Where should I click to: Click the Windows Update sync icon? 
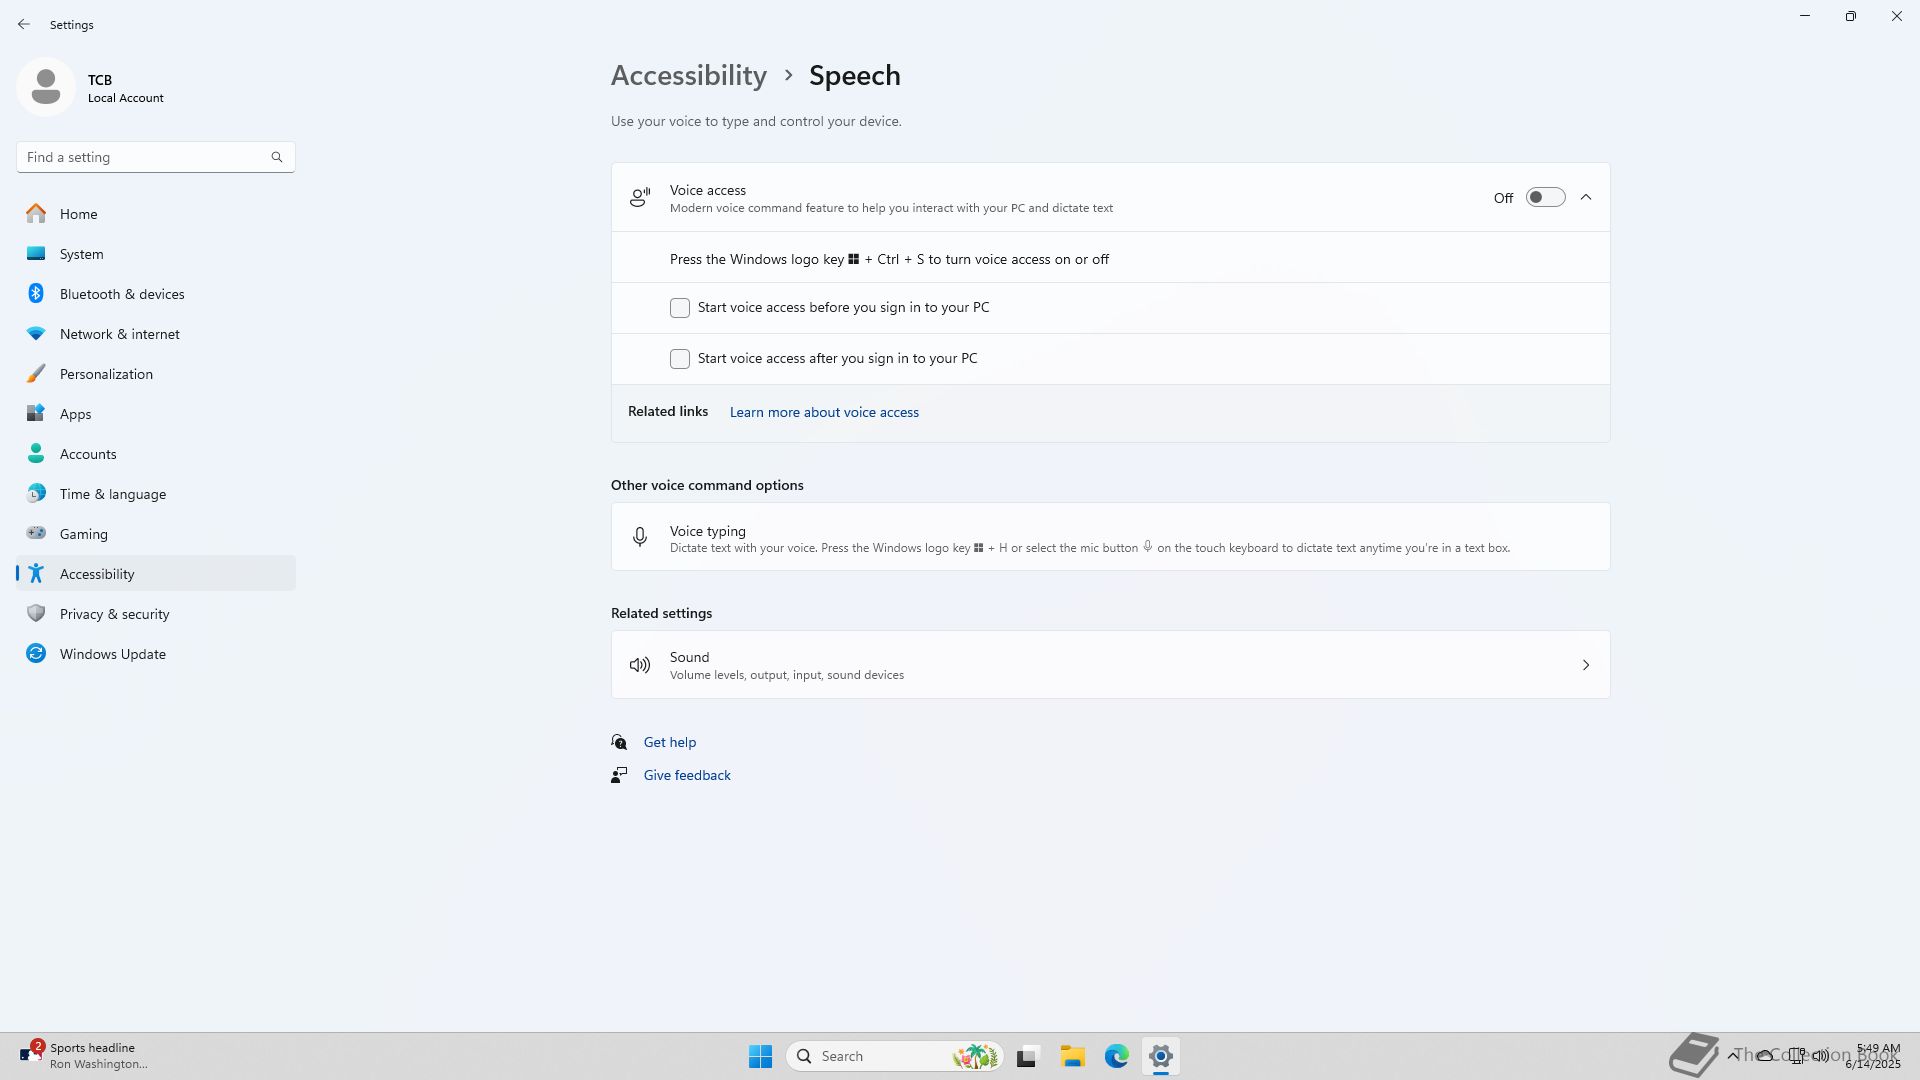point(36,654)
